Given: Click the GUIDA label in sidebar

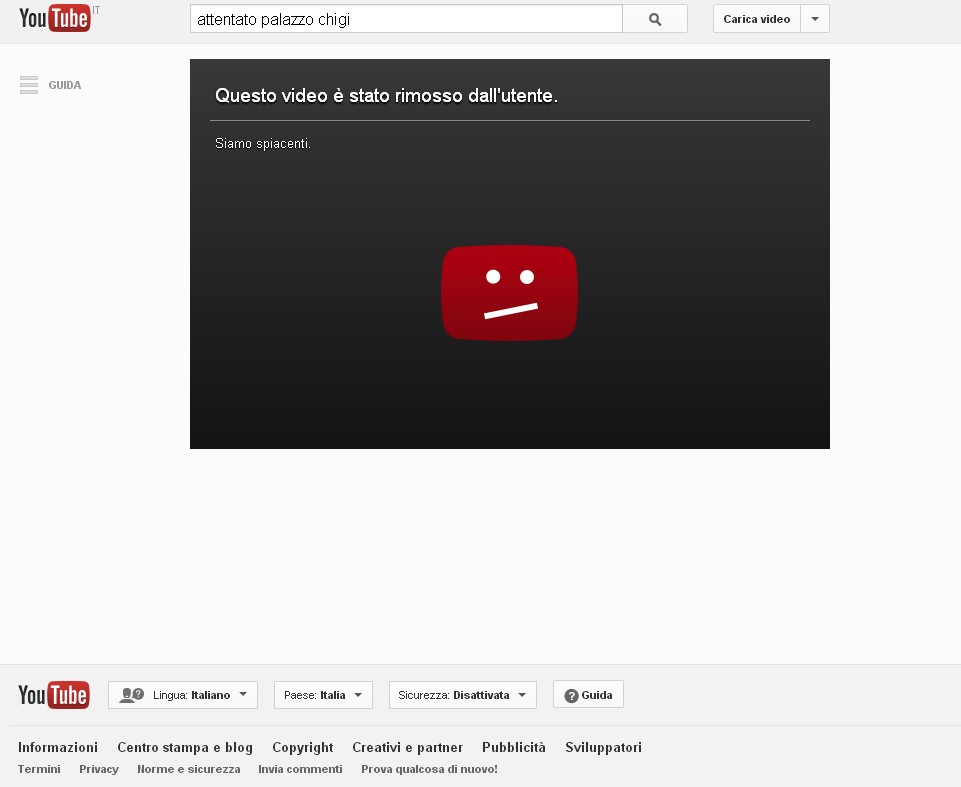Looking at the screenshot, I should tap(65, 85).
